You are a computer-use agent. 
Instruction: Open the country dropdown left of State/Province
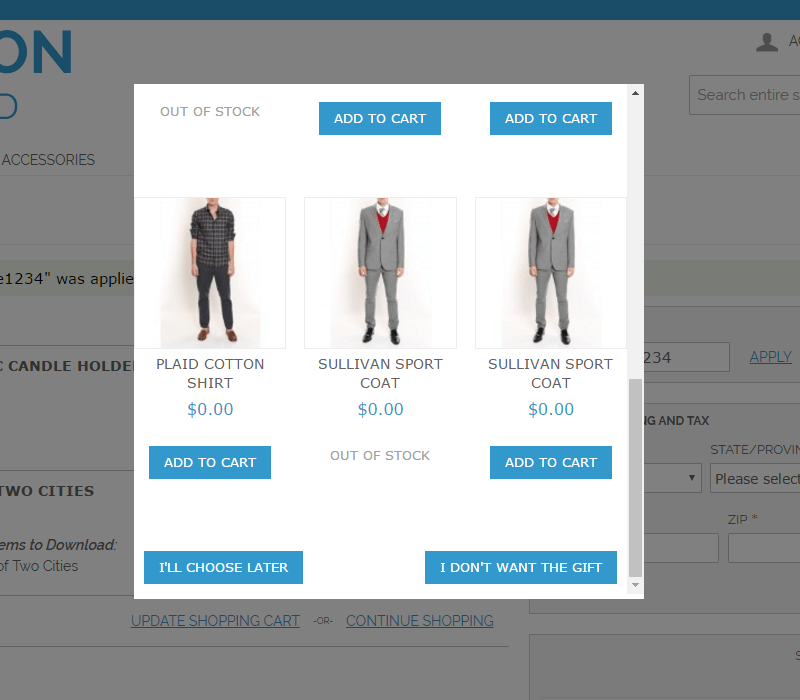click(672, 479)
